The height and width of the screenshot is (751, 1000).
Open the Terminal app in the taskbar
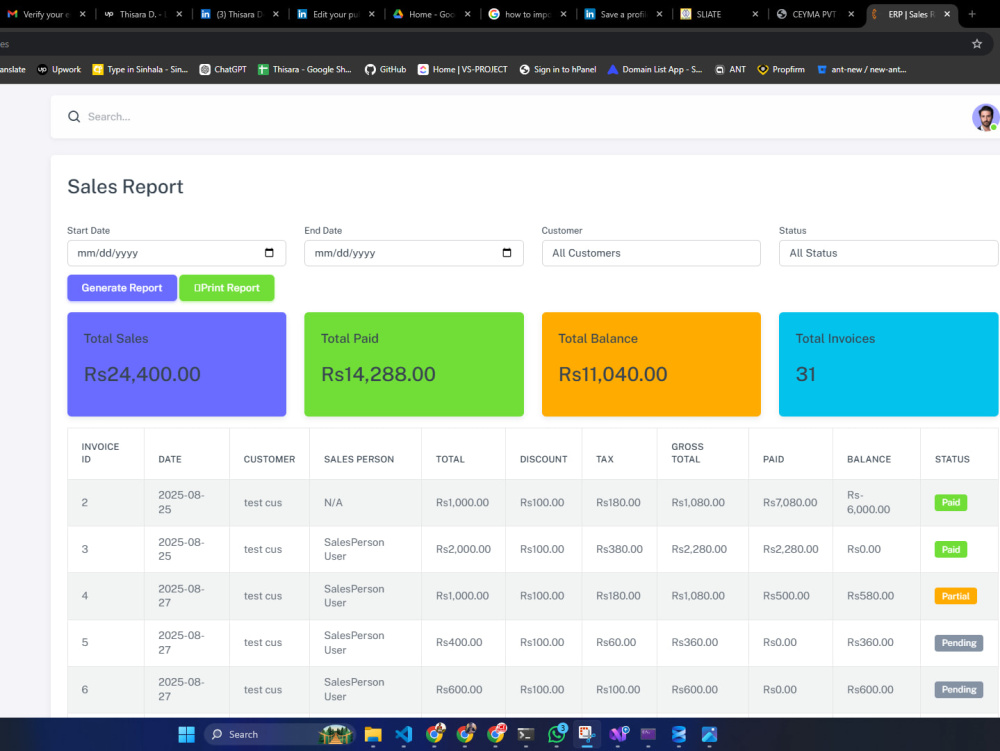tap(526, 734)
